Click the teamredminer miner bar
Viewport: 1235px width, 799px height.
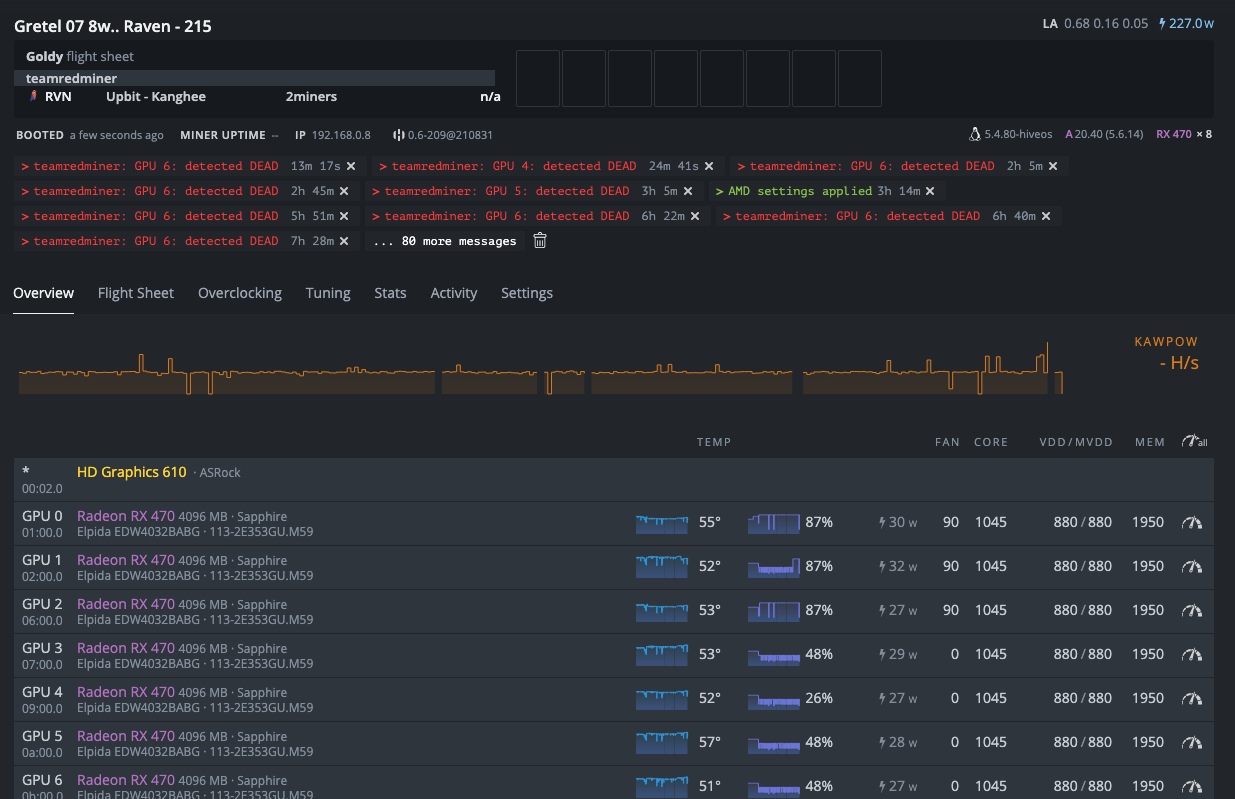(255, 78)
